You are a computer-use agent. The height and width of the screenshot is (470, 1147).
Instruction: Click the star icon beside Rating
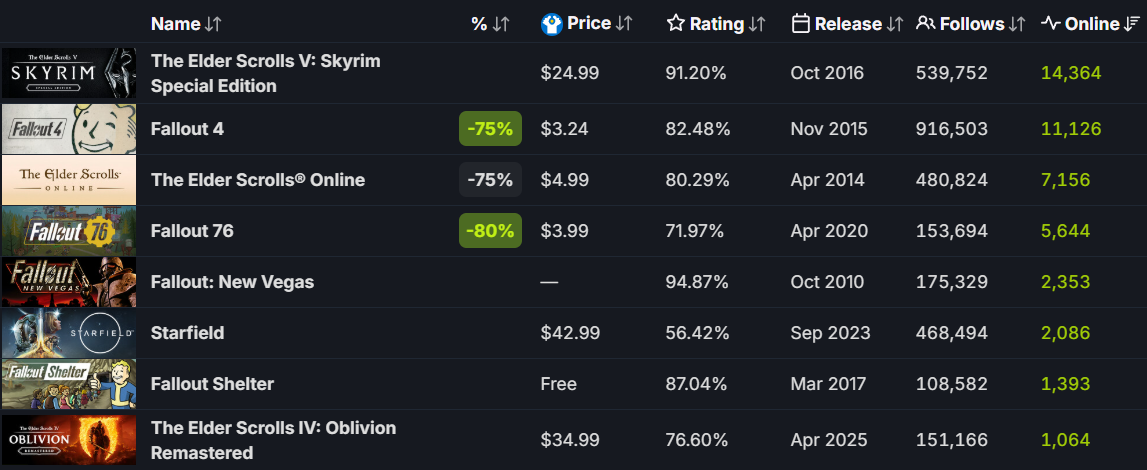[x=676, y=23]
